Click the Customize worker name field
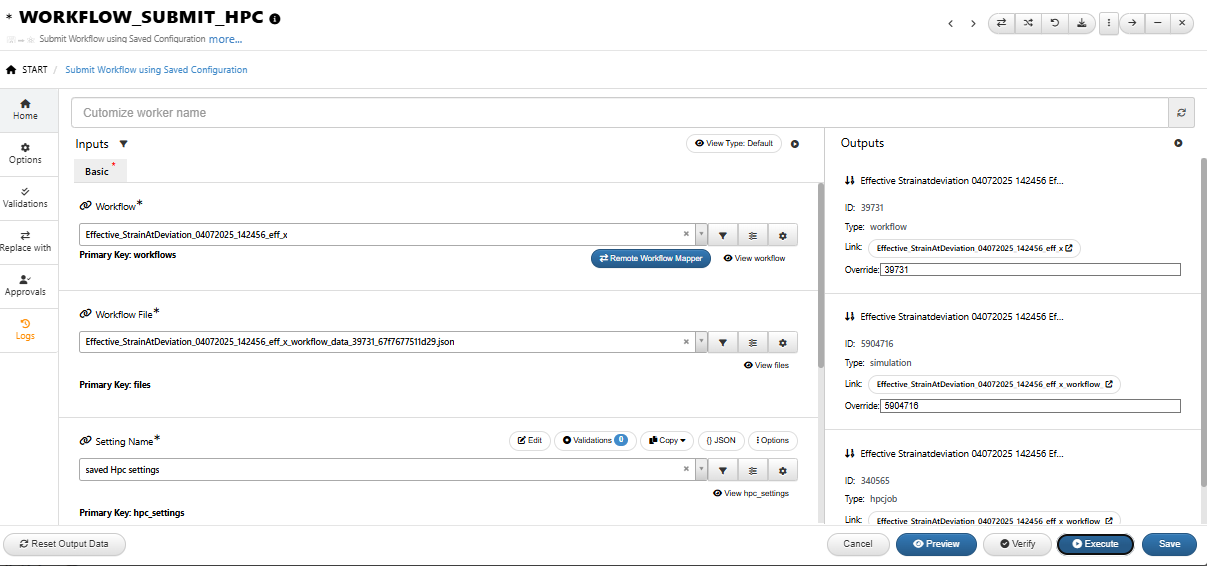1207x566 pixels. [x=620, y=113]
